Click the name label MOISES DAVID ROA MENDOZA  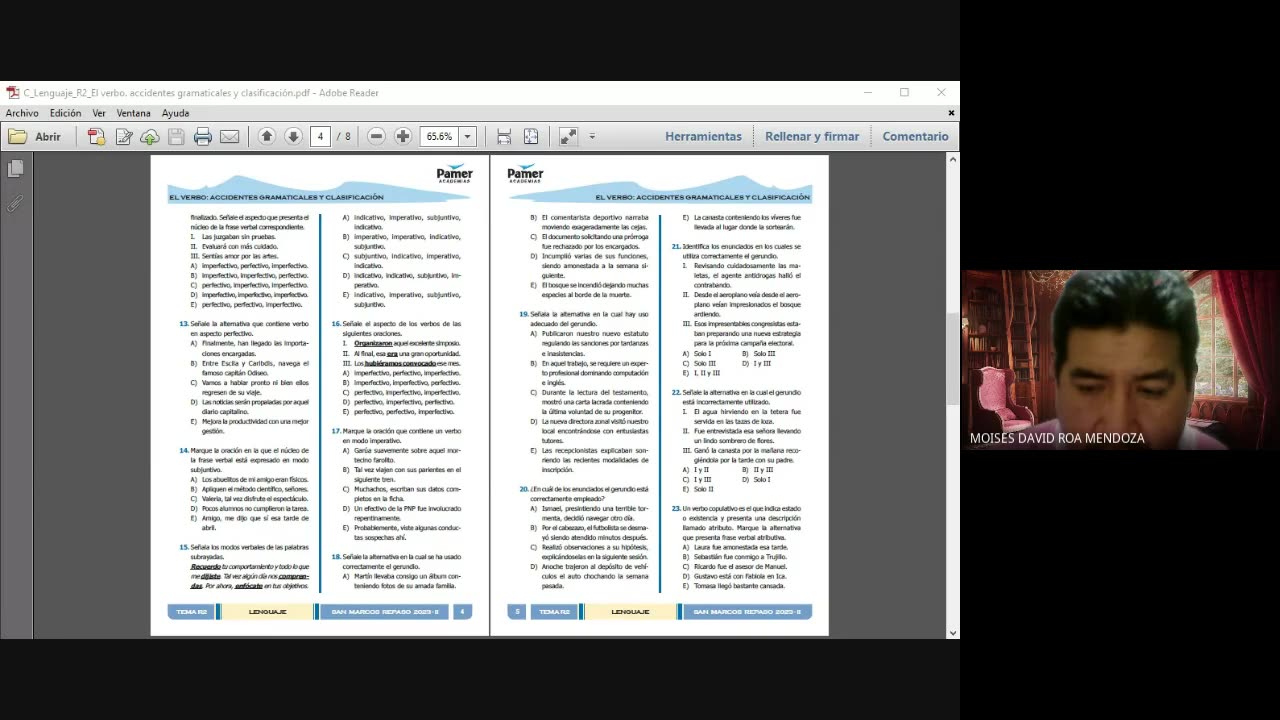(1057, 438)
